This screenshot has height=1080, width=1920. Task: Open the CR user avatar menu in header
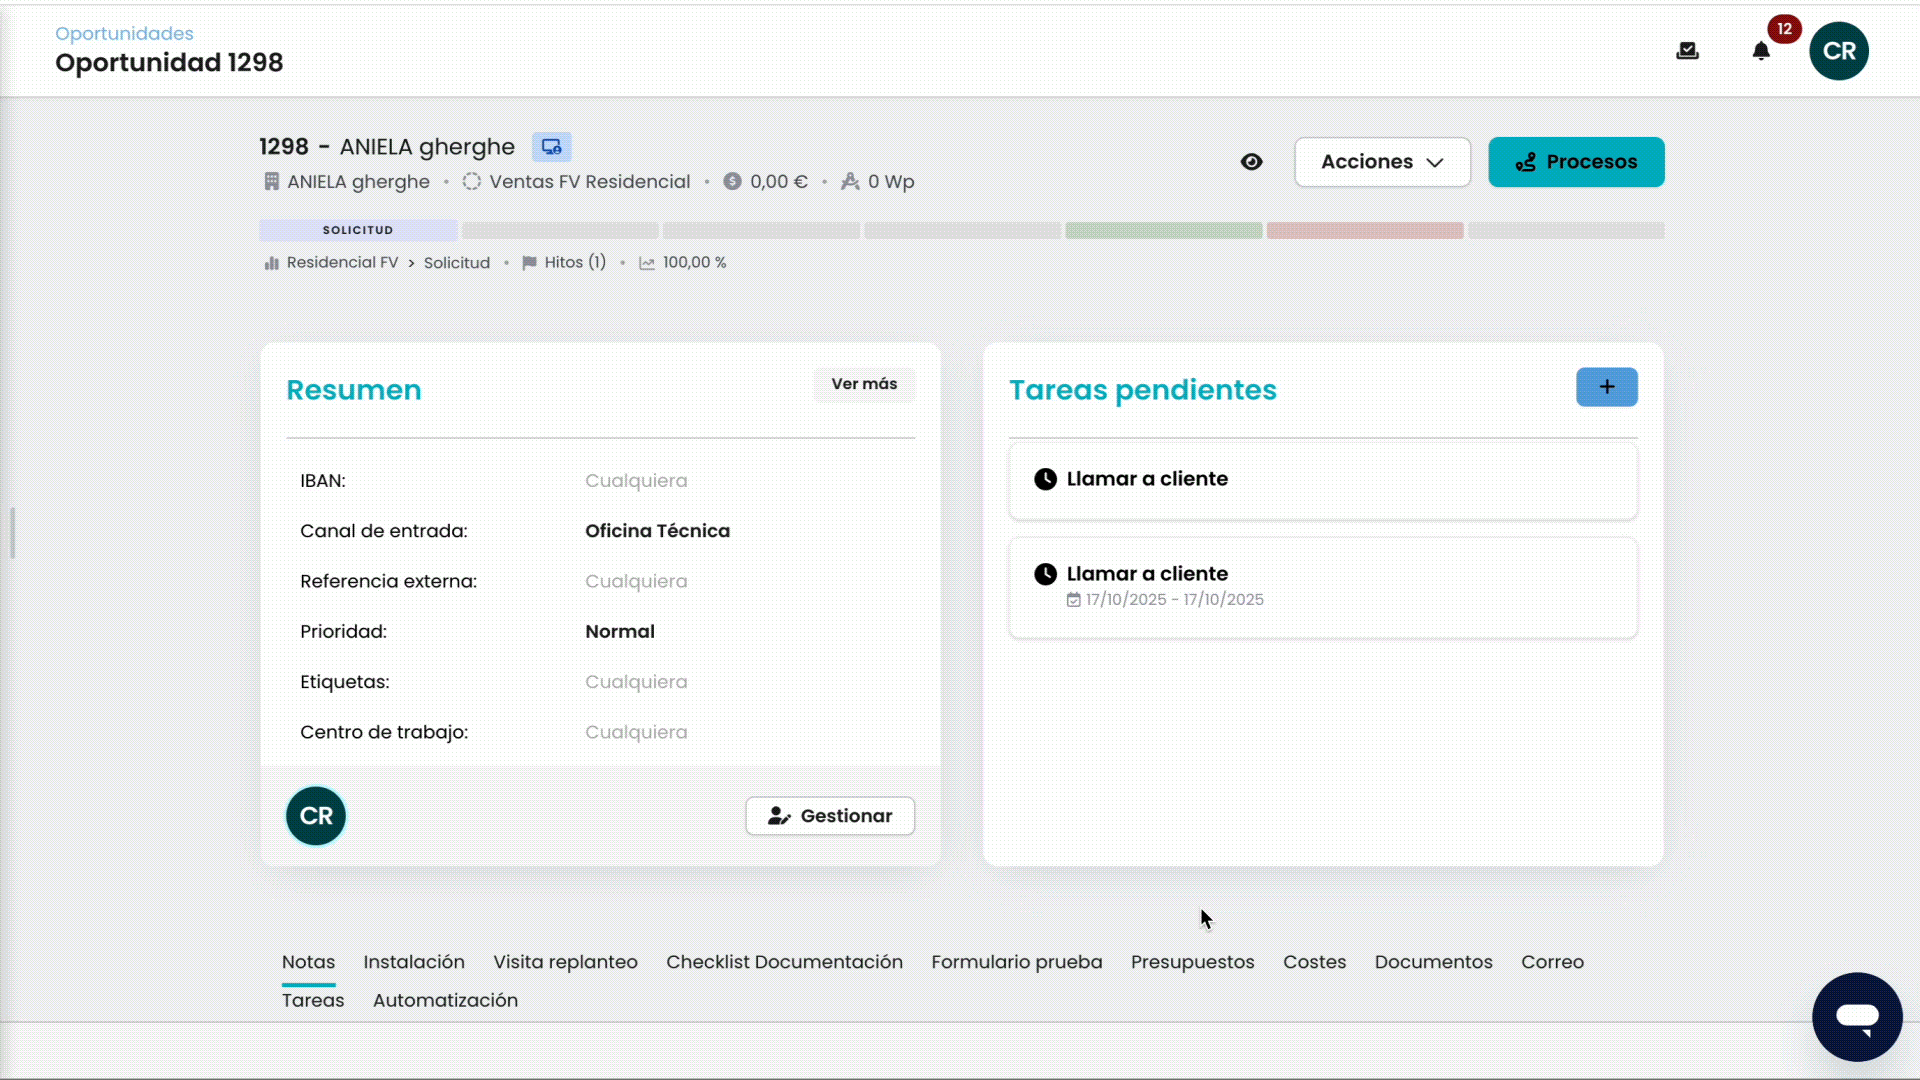1839,51
